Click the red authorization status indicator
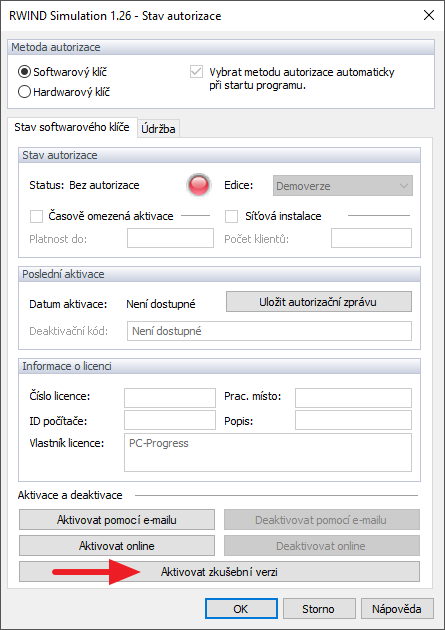 [x=199, y=185]
